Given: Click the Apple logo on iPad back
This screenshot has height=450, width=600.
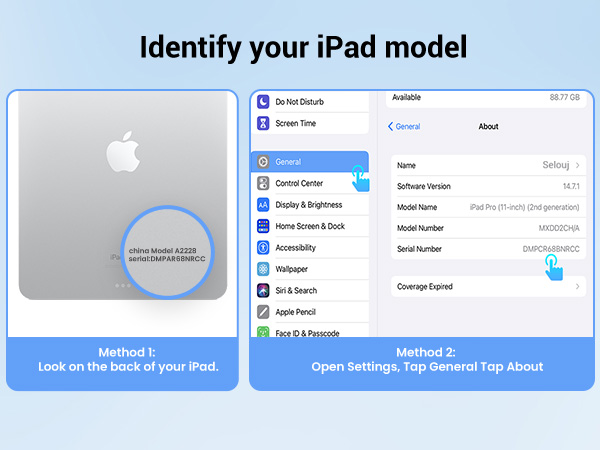Looking at the screenshot, I should [123, 152].
